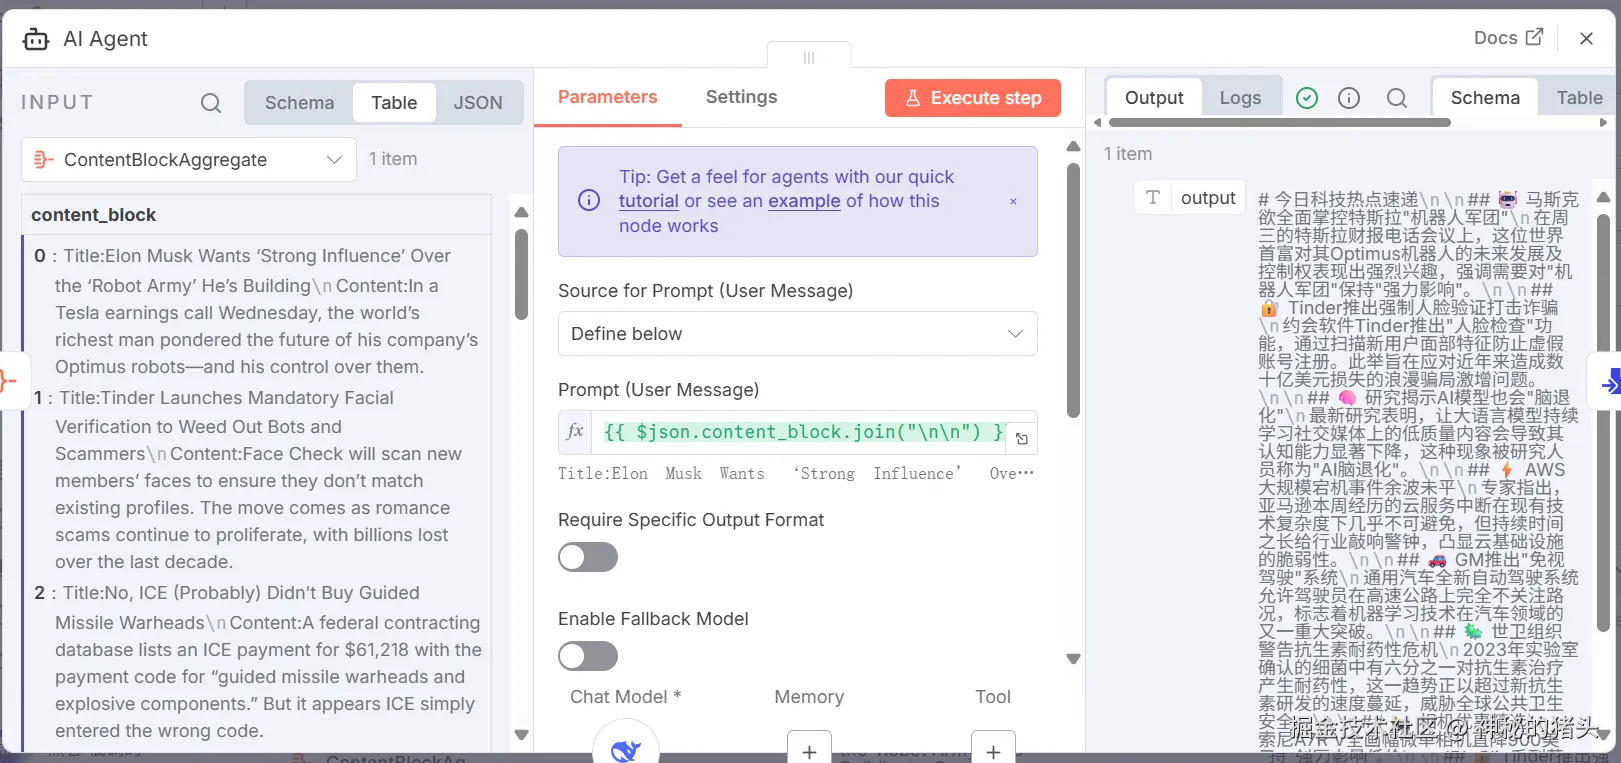
Task: Click the input scroll-up arrow
Action: [x=521, y=212]
